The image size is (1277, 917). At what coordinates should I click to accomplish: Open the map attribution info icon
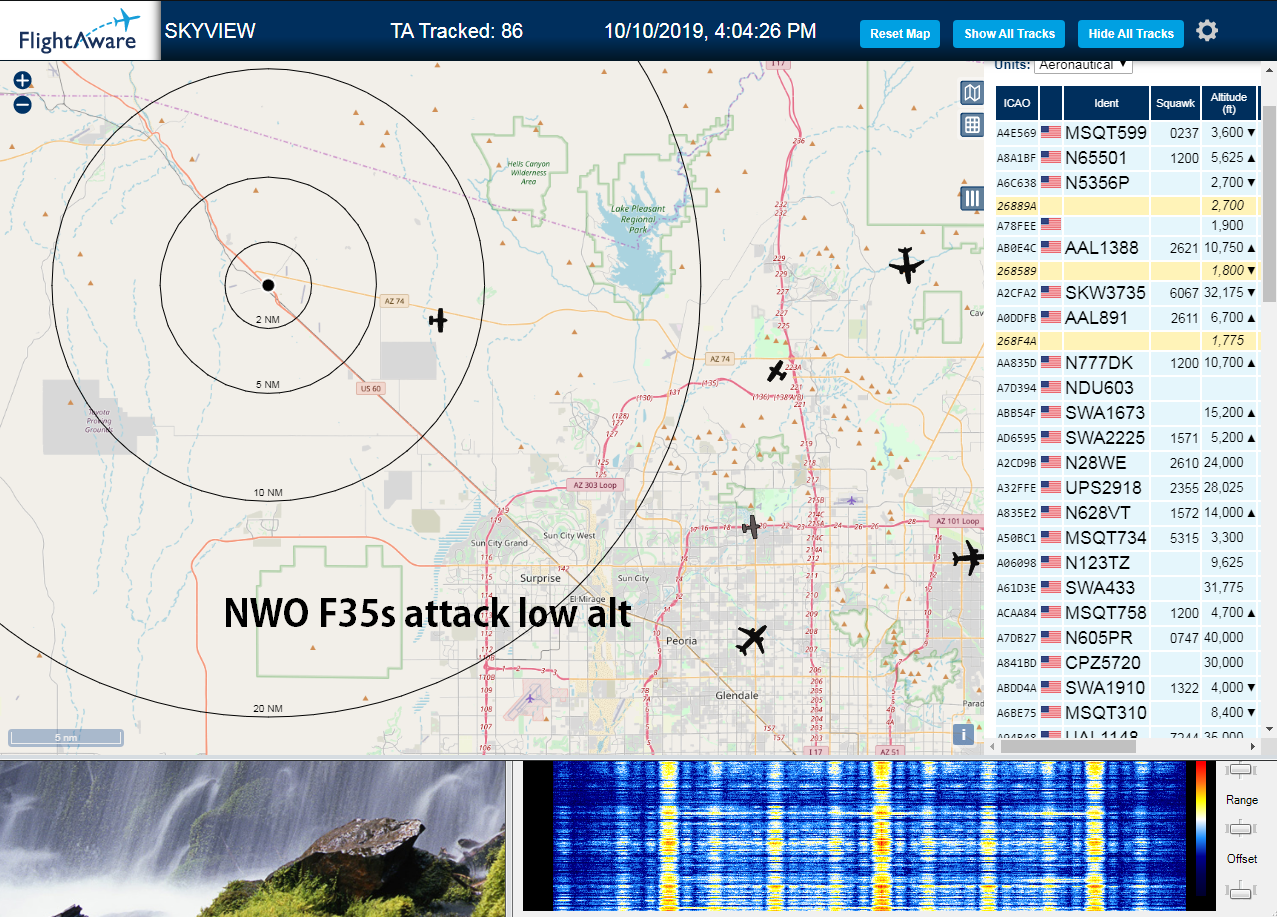point(963,734)
